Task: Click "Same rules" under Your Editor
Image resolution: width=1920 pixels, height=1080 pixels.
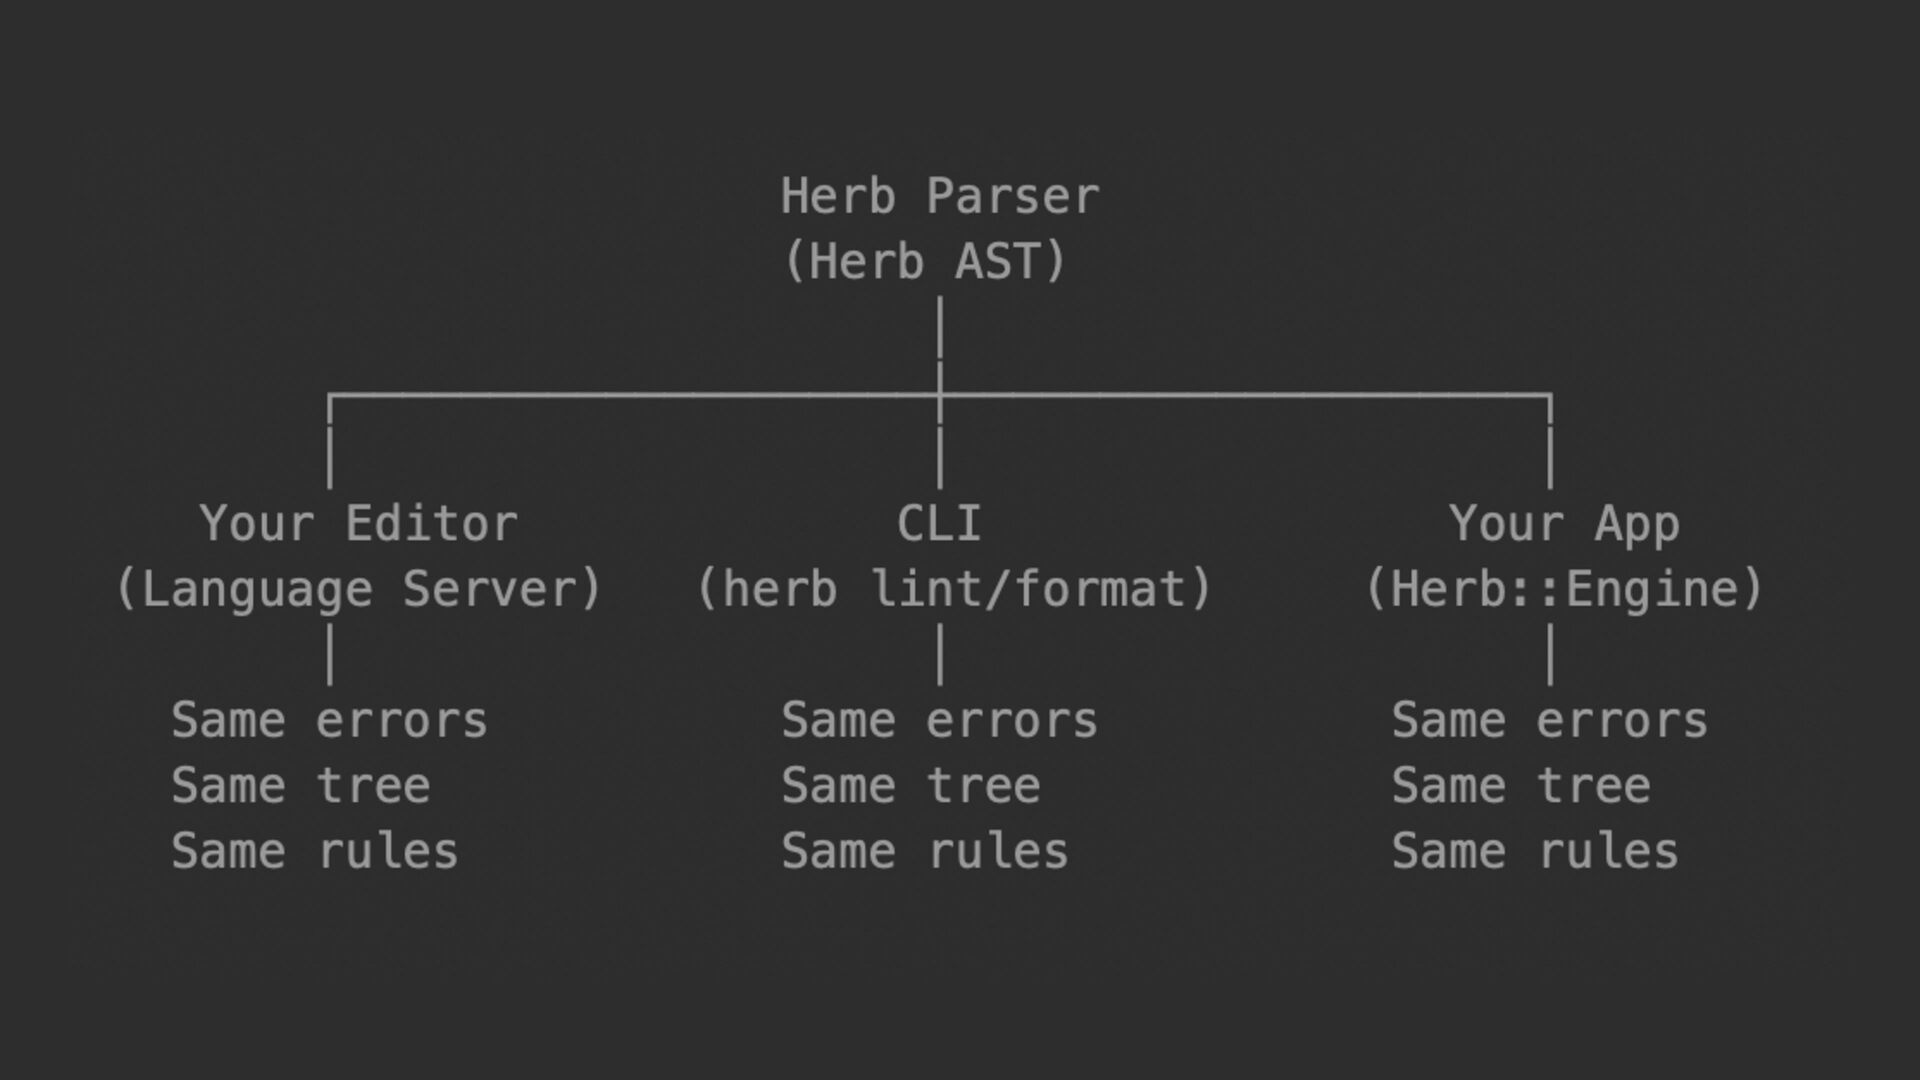Action: (x=314, y=852)
